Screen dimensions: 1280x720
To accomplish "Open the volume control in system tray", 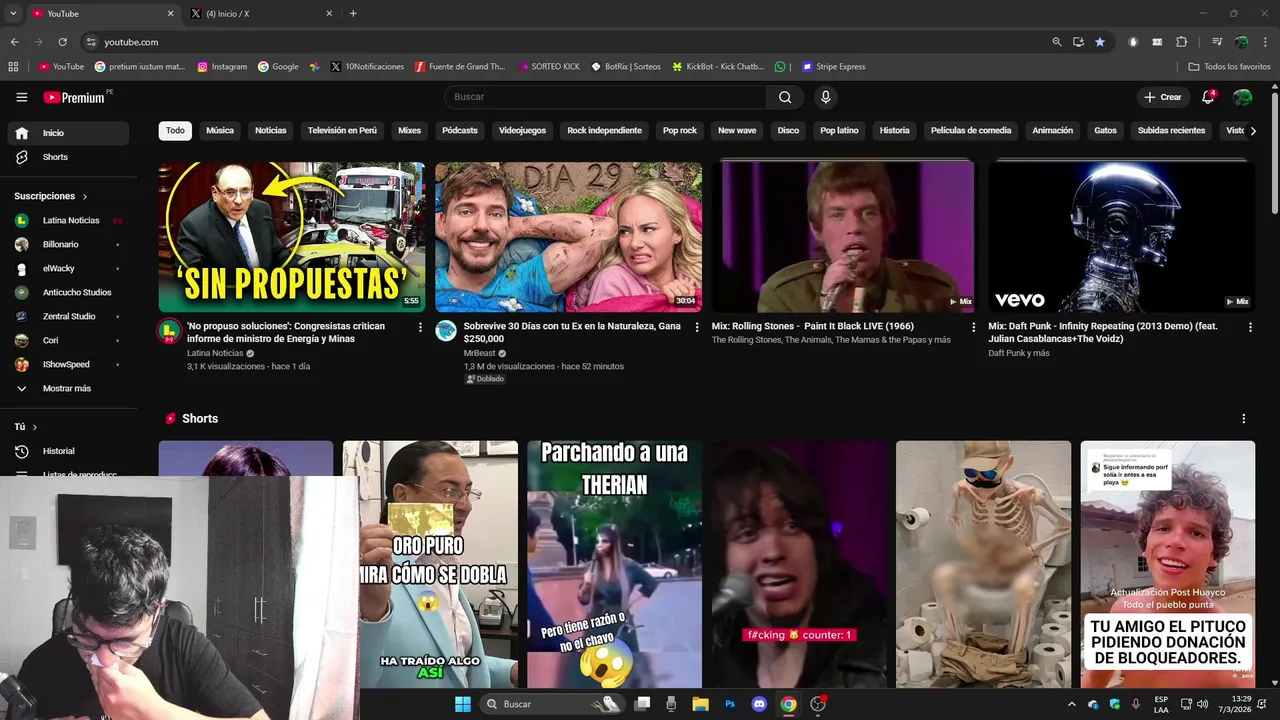I will (x=1202, y=704).
